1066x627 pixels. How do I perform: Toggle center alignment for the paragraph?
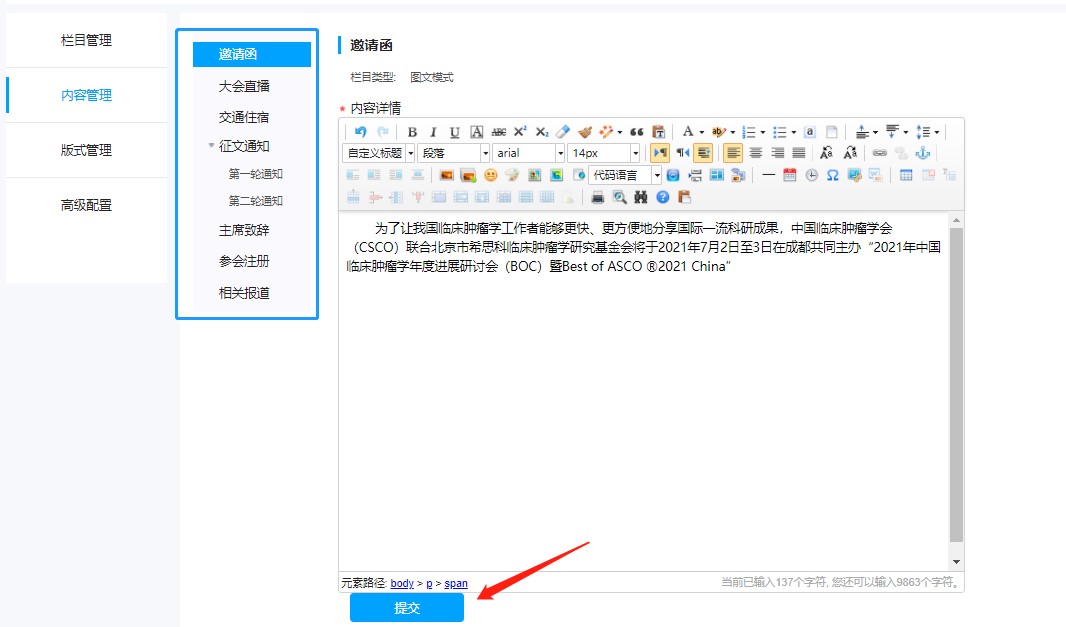[756, 153]
